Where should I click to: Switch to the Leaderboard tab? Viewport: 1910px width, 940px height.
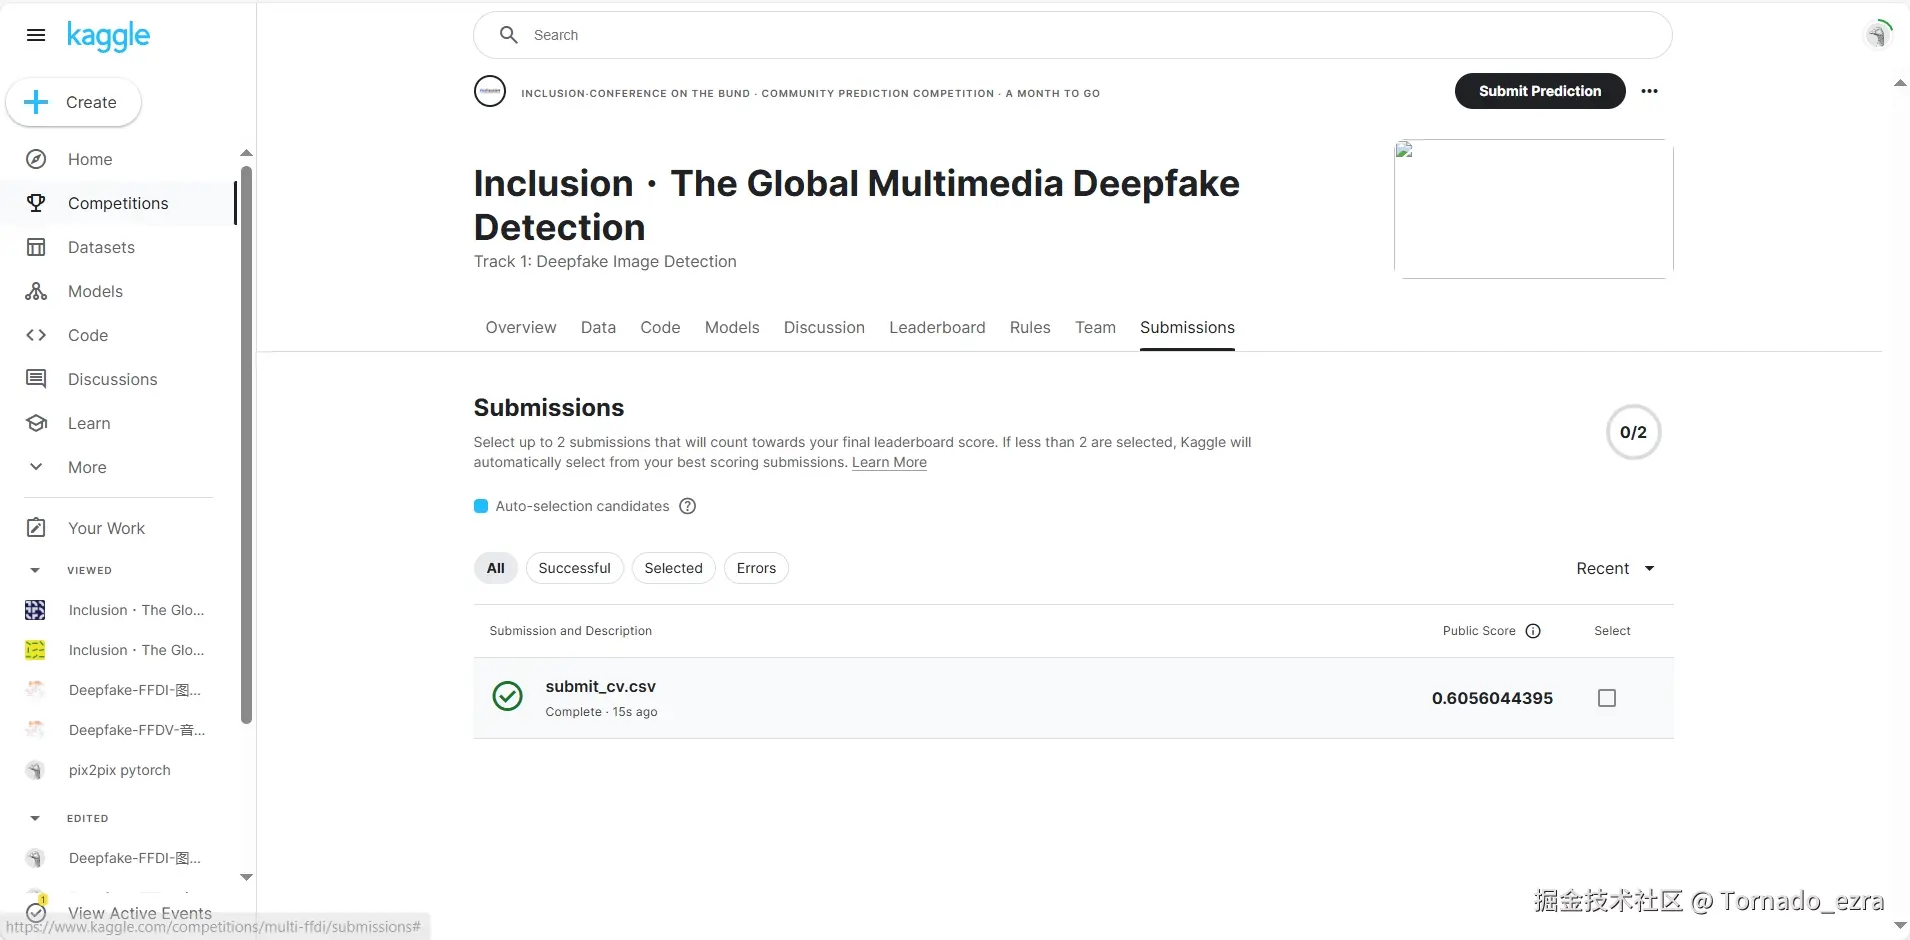click(x=937, y=327)
